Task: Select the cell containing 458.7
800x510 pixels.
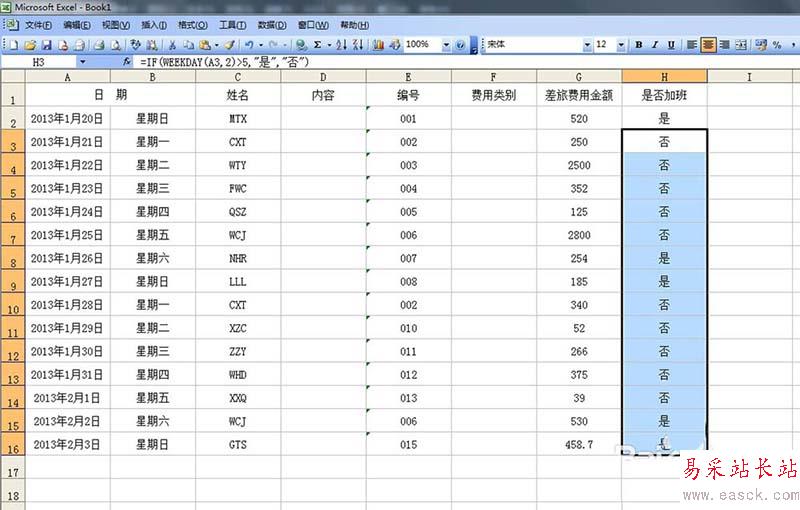Action: (579, 445)
